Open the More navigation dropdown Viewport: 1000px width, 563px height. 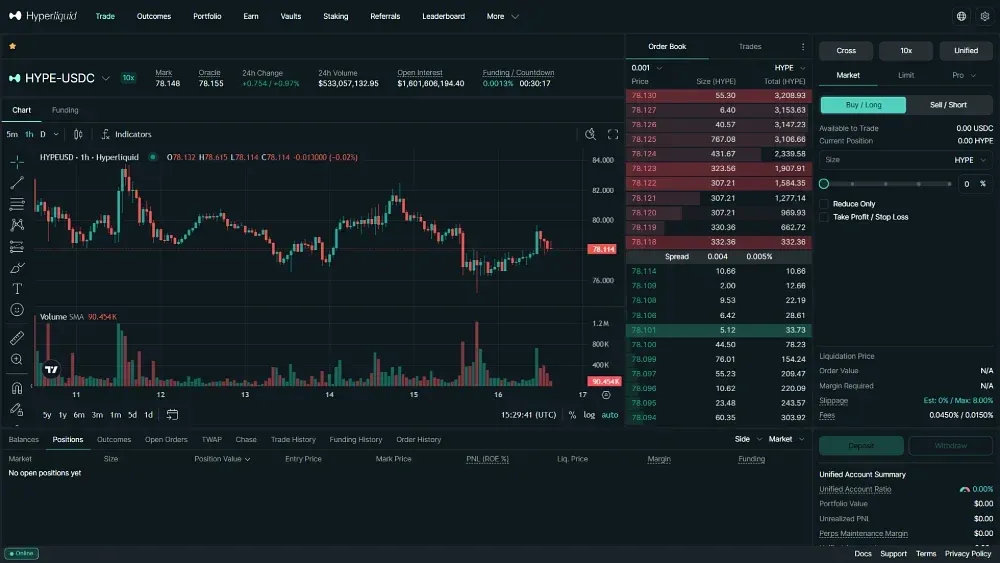(x=503, y=17)
